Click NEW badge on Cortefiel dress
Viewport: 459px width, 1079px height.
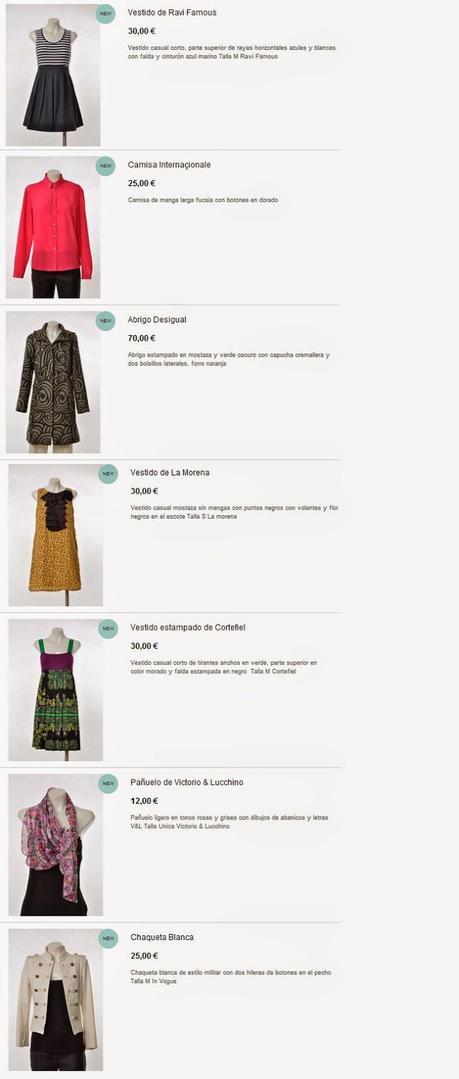click(x=108, y=628)
